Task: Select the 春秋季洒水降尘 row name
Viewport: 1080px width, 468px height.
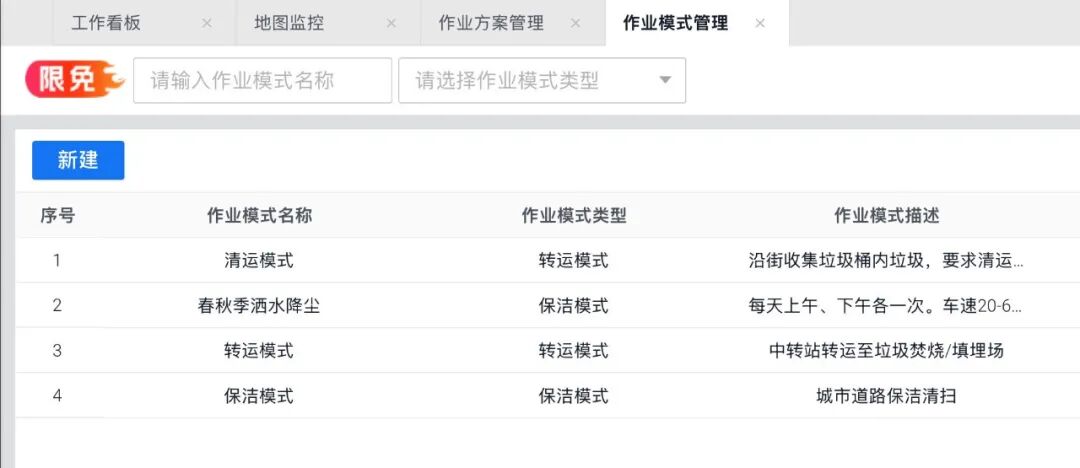Action: point(259,306)
